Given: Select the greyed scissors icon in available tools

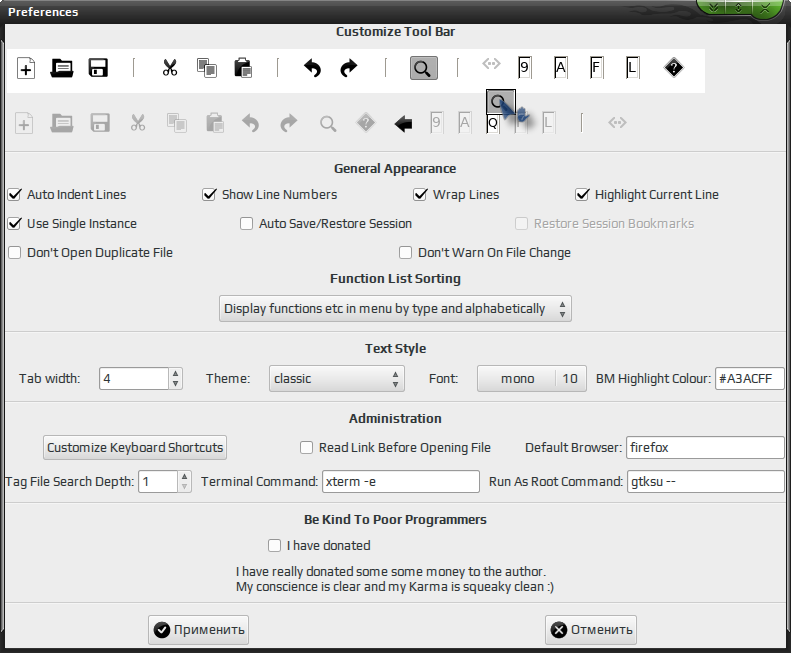Looking at the screenshot, I should 138,123.
